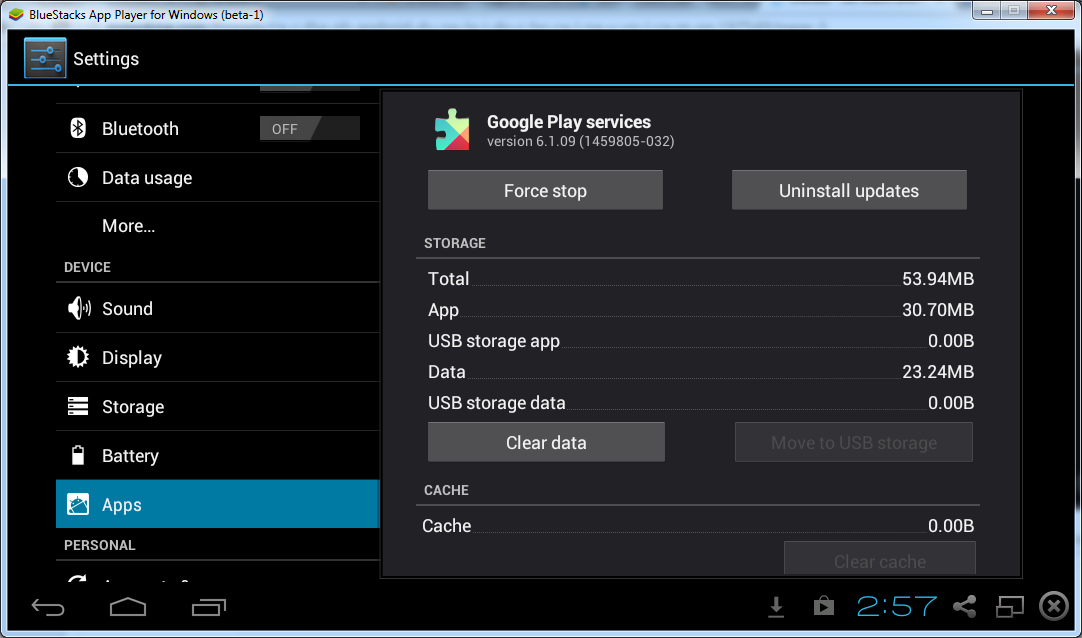Click the Settings sliders icon in header
The height and width of the screenshot is (638, 1082).
[x=45, y=58]
